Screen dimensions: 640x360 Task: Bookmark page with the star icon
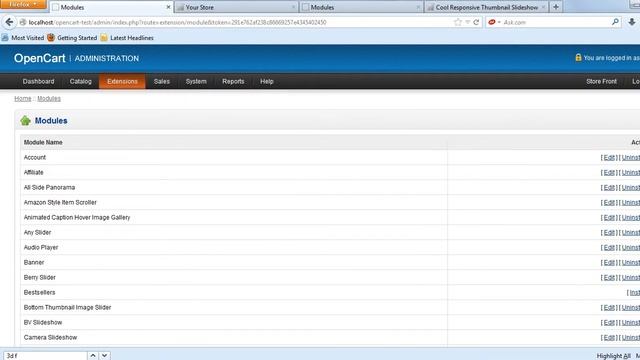pyautogui.click(x=458, y=22)
